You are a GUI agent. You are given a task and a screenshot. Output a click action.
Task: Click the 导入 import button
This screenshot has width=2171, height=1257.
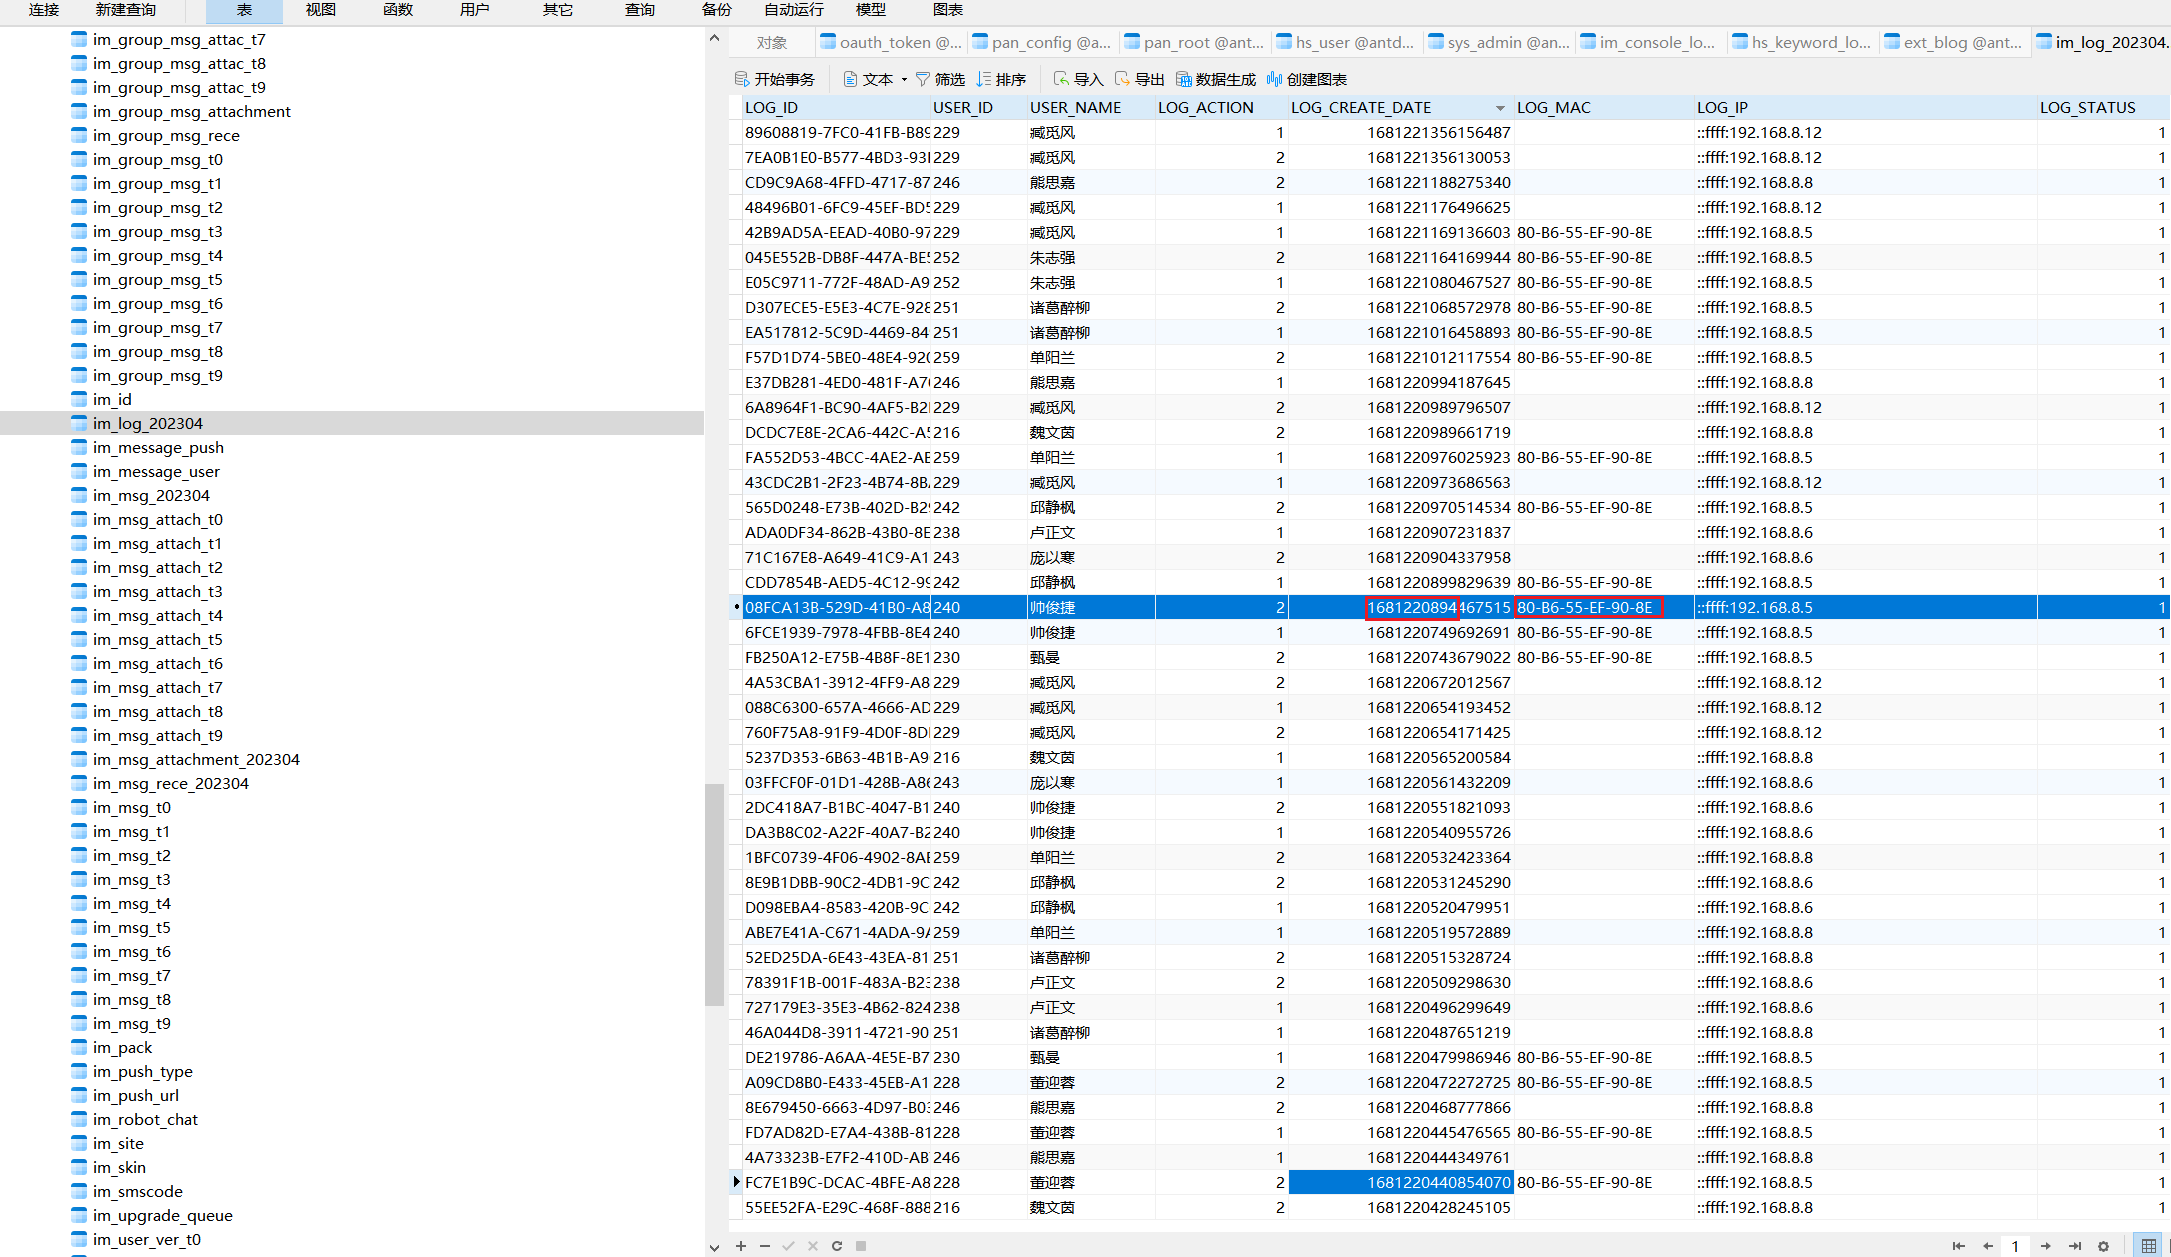point(1077,79)
